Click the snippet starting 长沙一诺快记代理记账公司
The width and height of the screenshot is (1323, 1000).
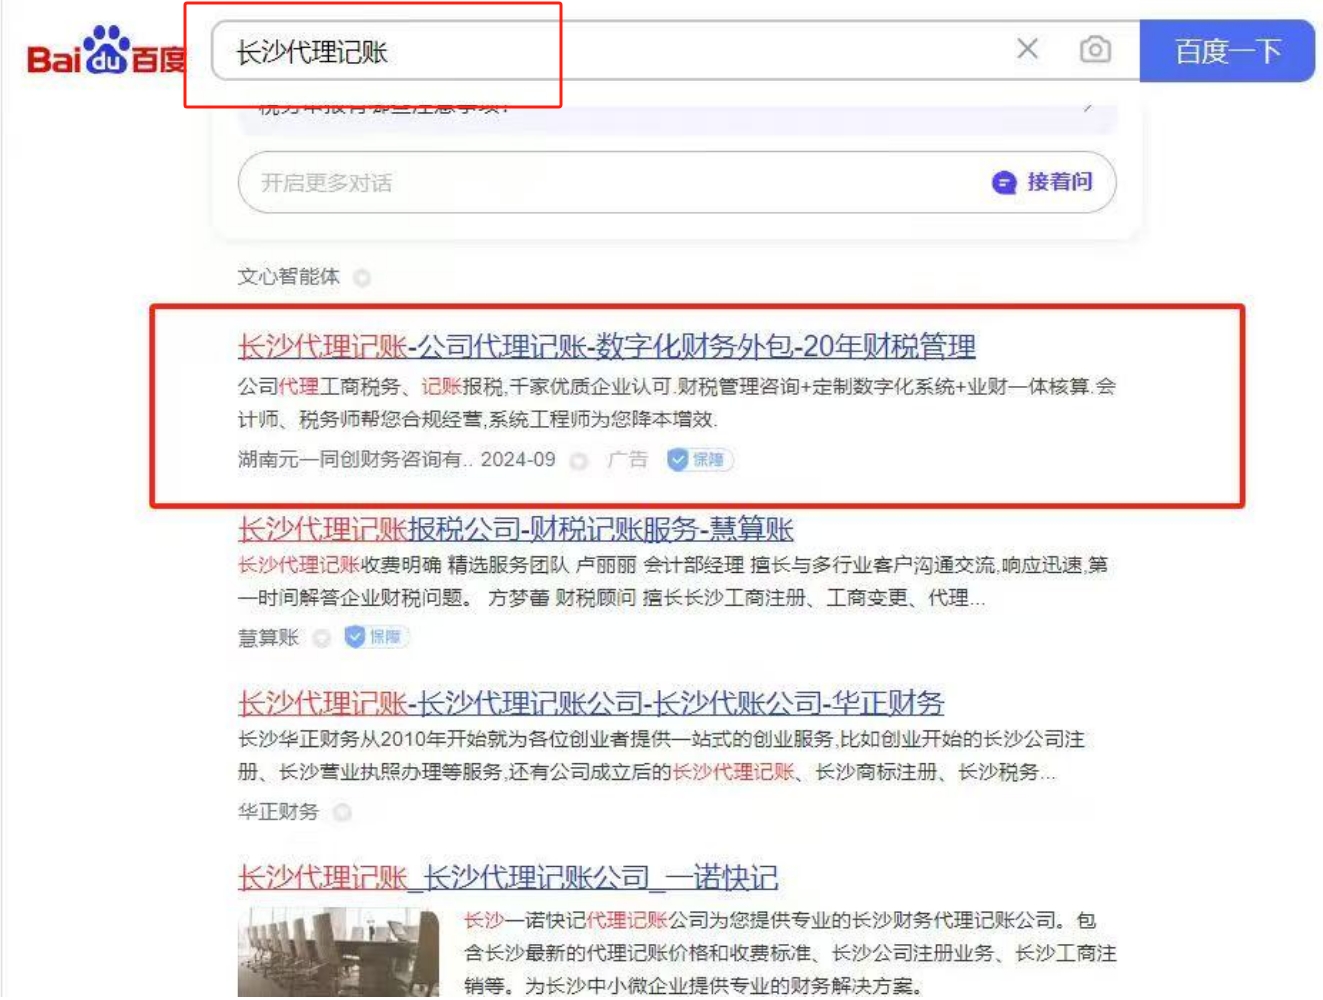pos(790,953)
